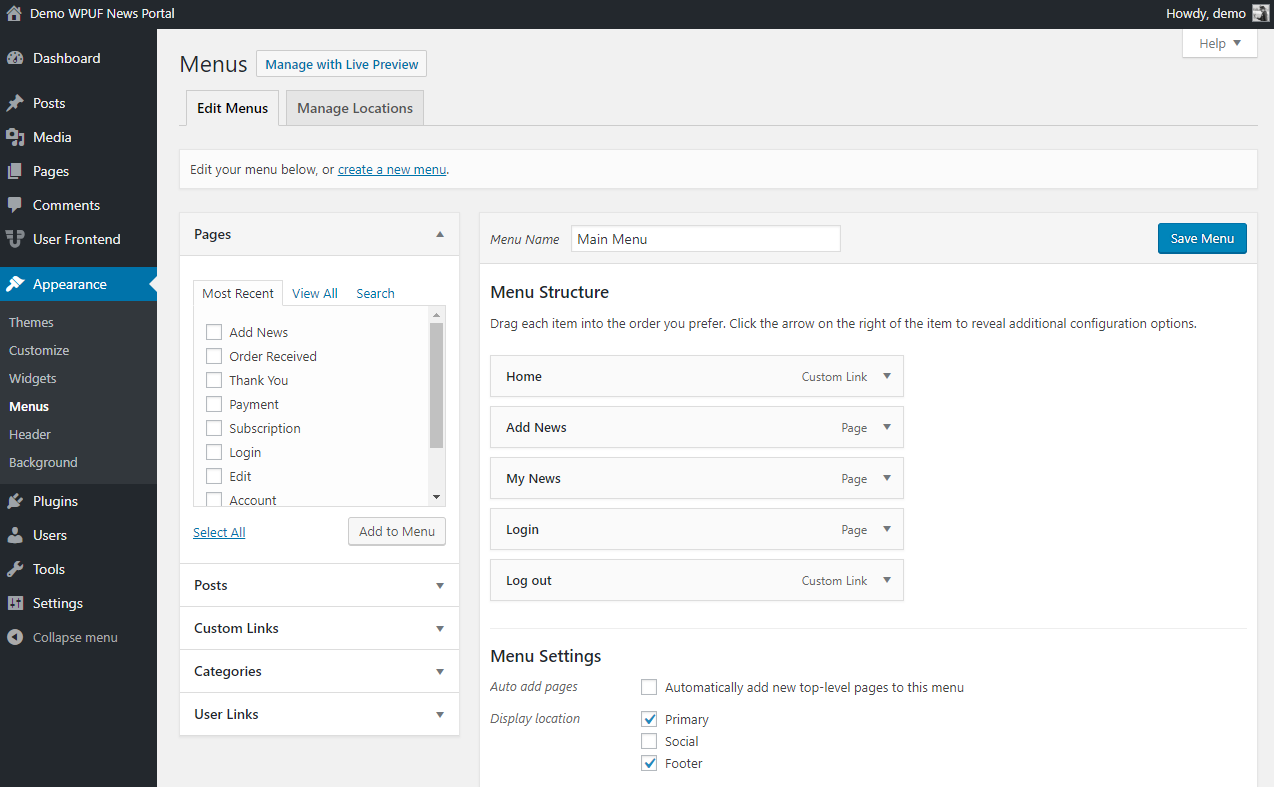The width and height of the screenshot is (1274, 787).
Task: Expand the Custom Links panel arrow
Action: tap(440, 629)
